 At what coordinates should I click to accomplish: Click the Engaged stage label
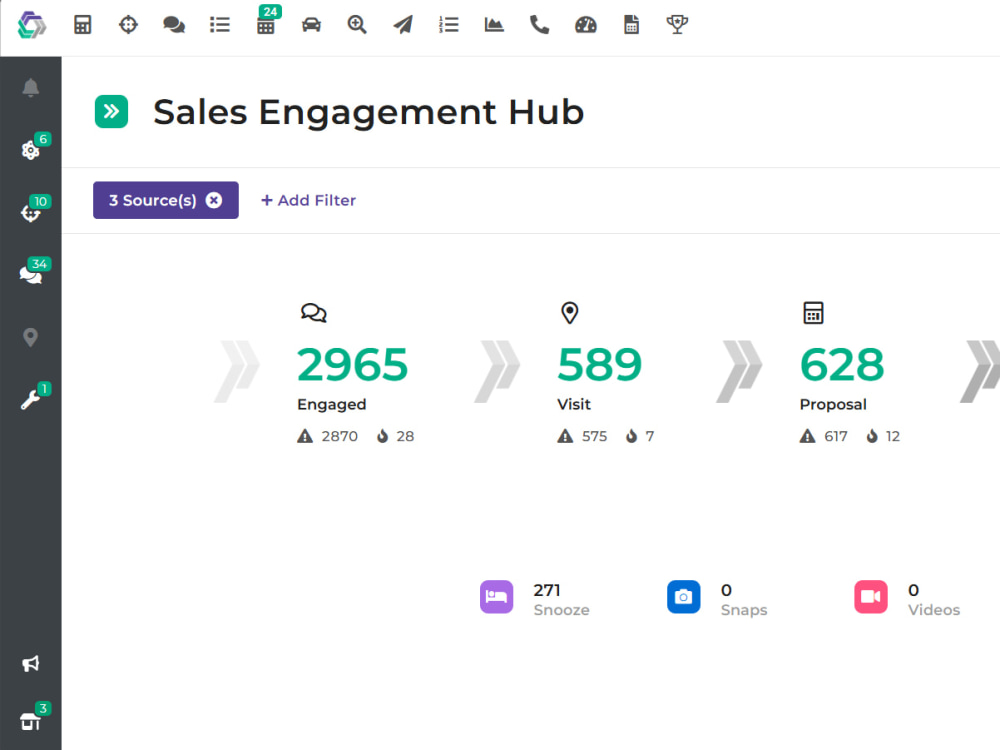pyautogui.click(x=332, y=404)
